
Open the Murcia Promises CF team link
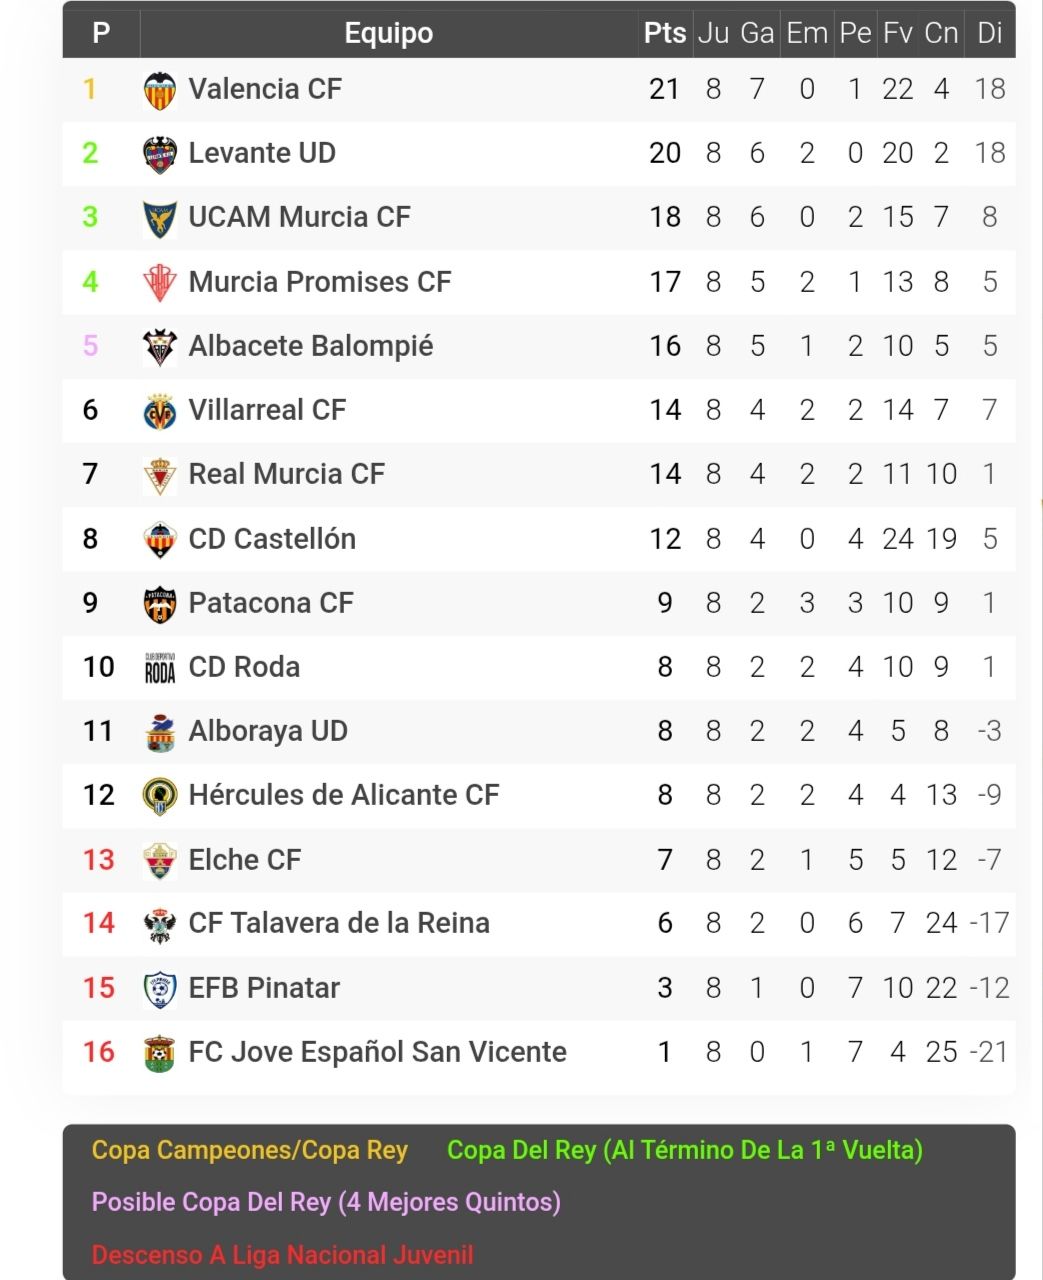[x=320, y=282]
